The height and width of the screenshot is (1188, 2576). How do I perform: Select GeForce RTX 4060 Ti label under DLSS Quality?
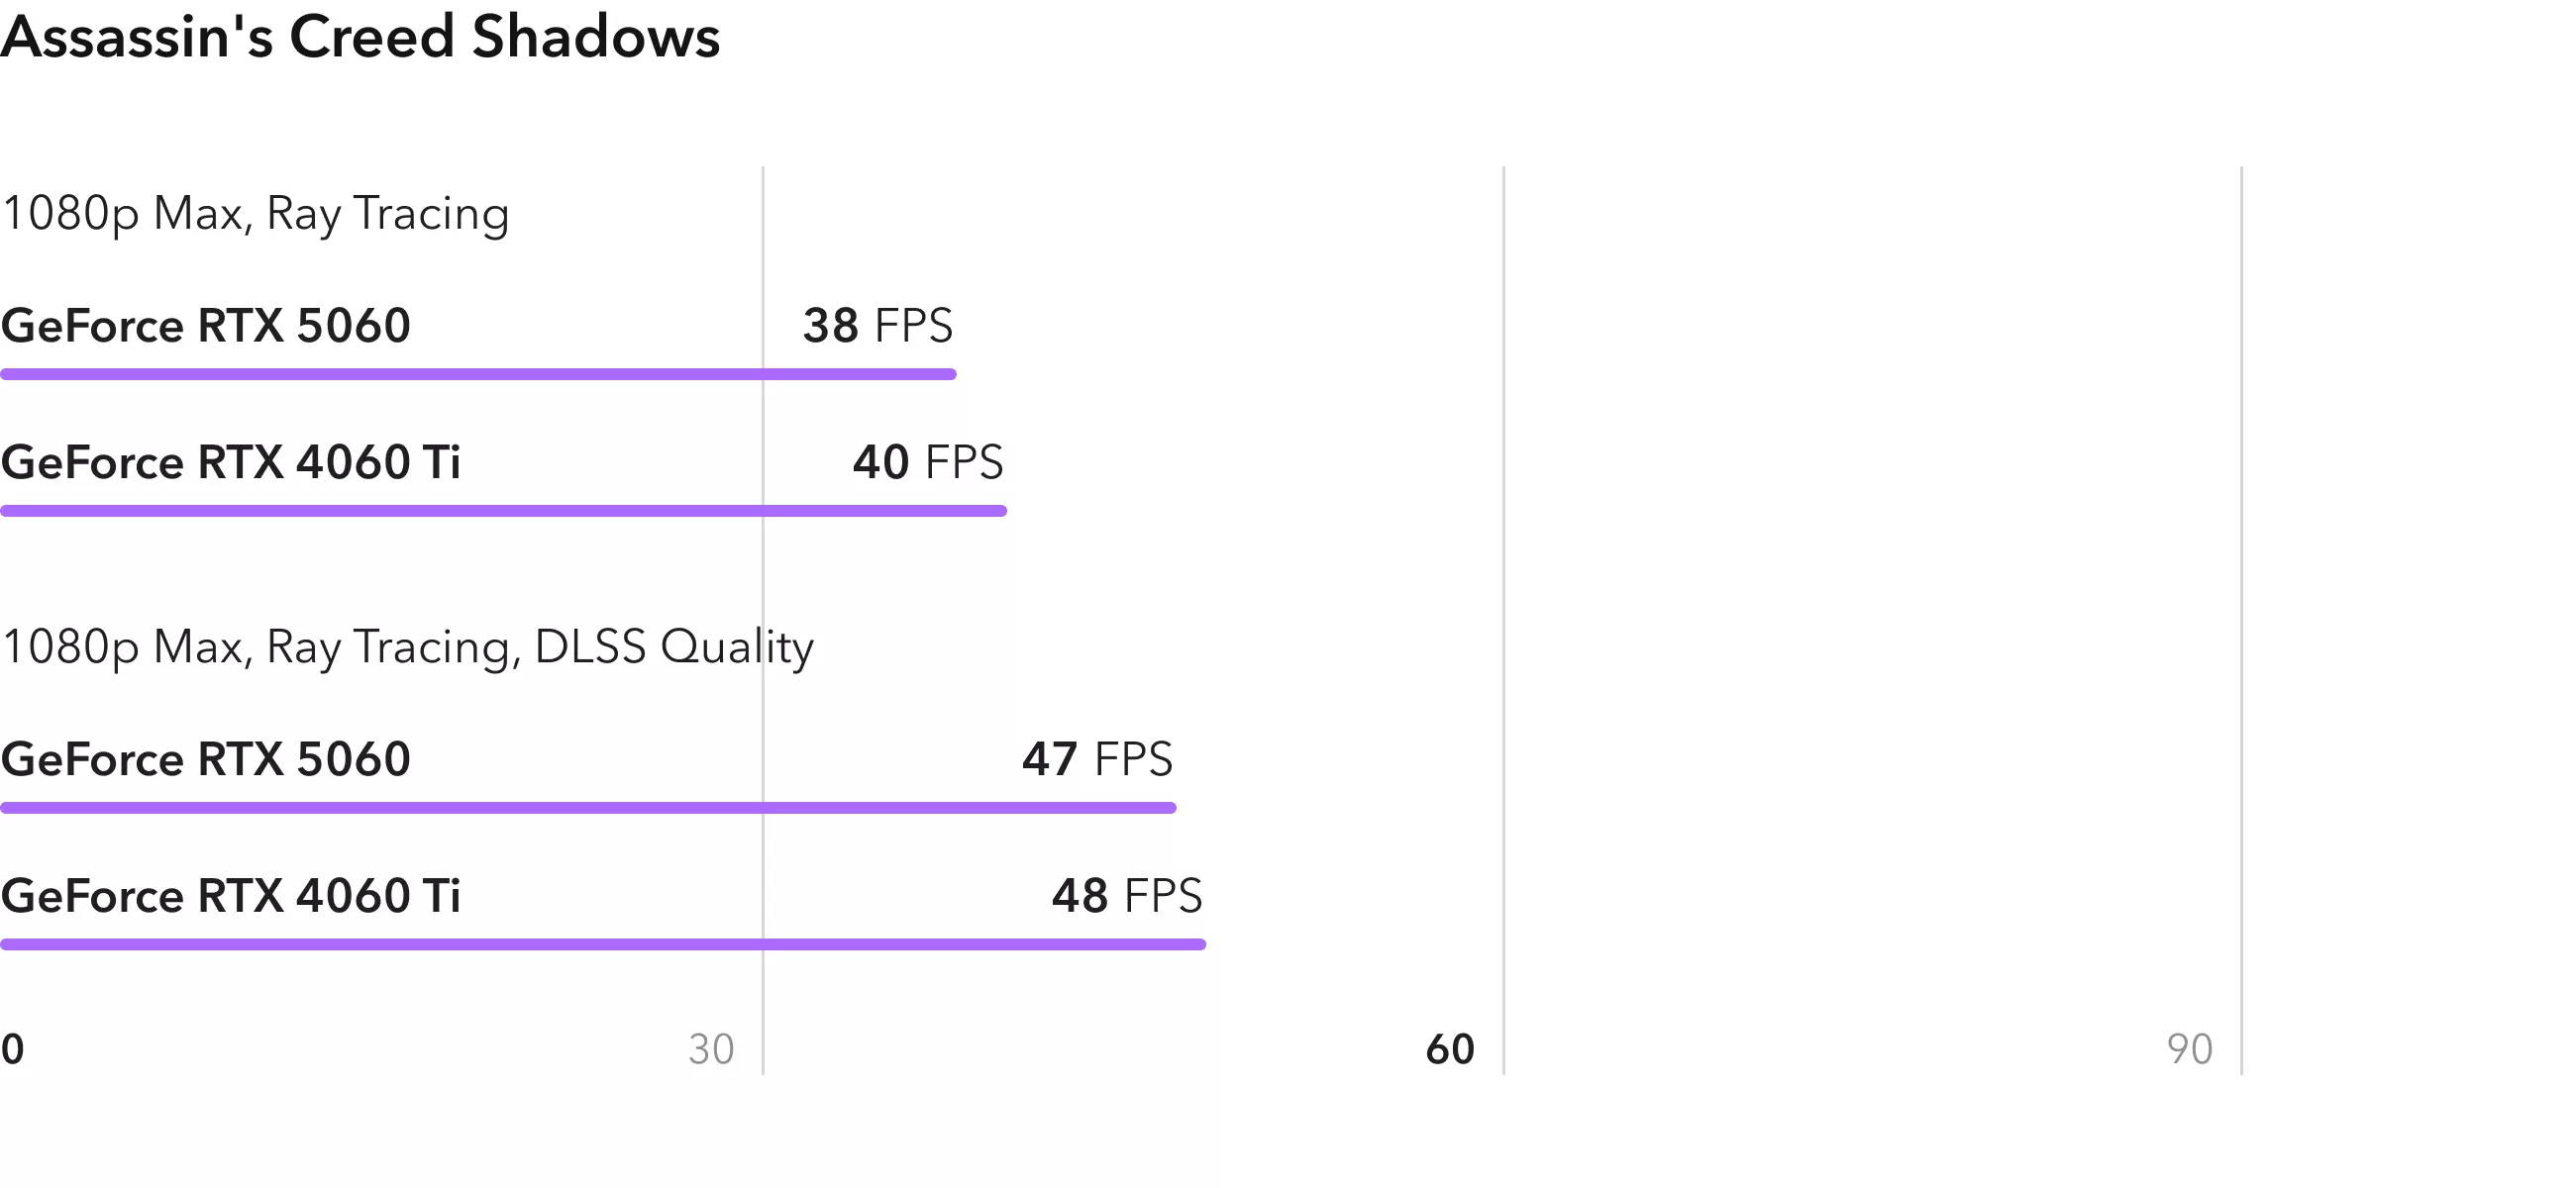[231, 896]
